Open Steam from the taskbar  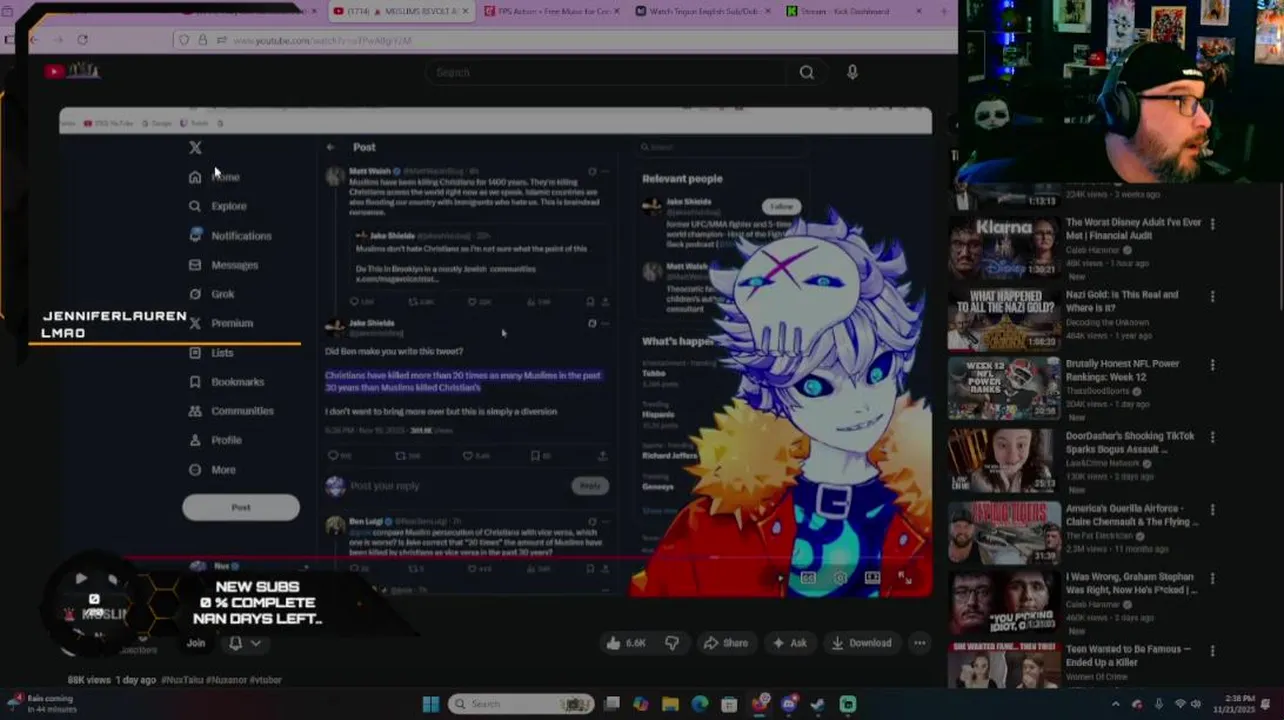[818, 704]
